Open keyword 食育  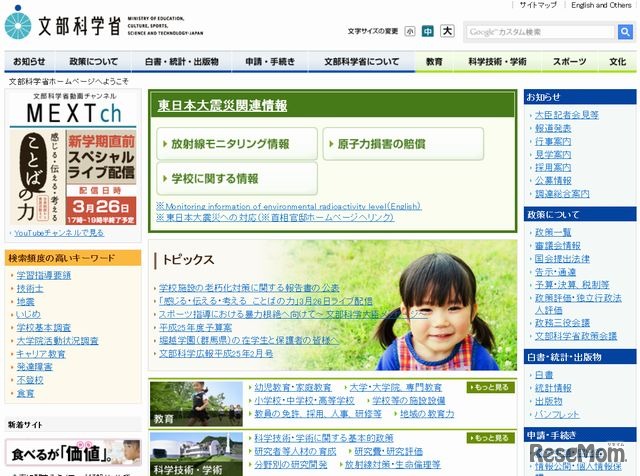25,393
